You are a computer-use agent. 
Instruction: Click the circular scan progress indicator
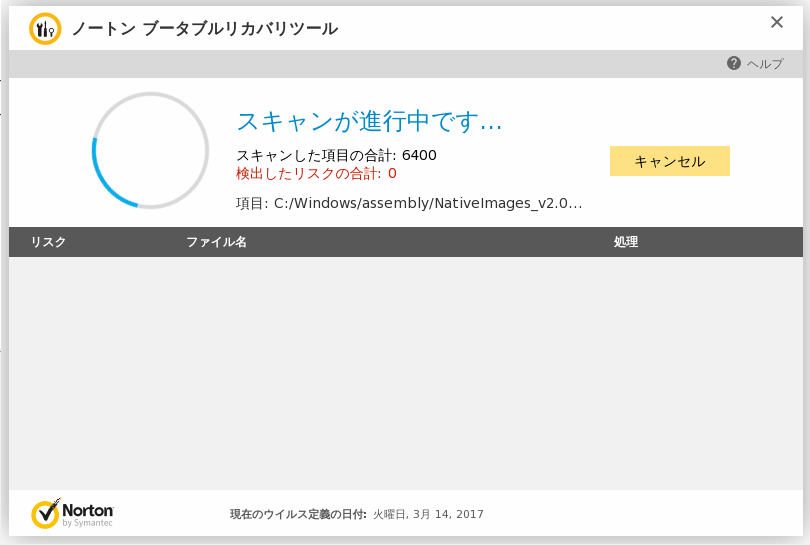(x=150, y=150)
